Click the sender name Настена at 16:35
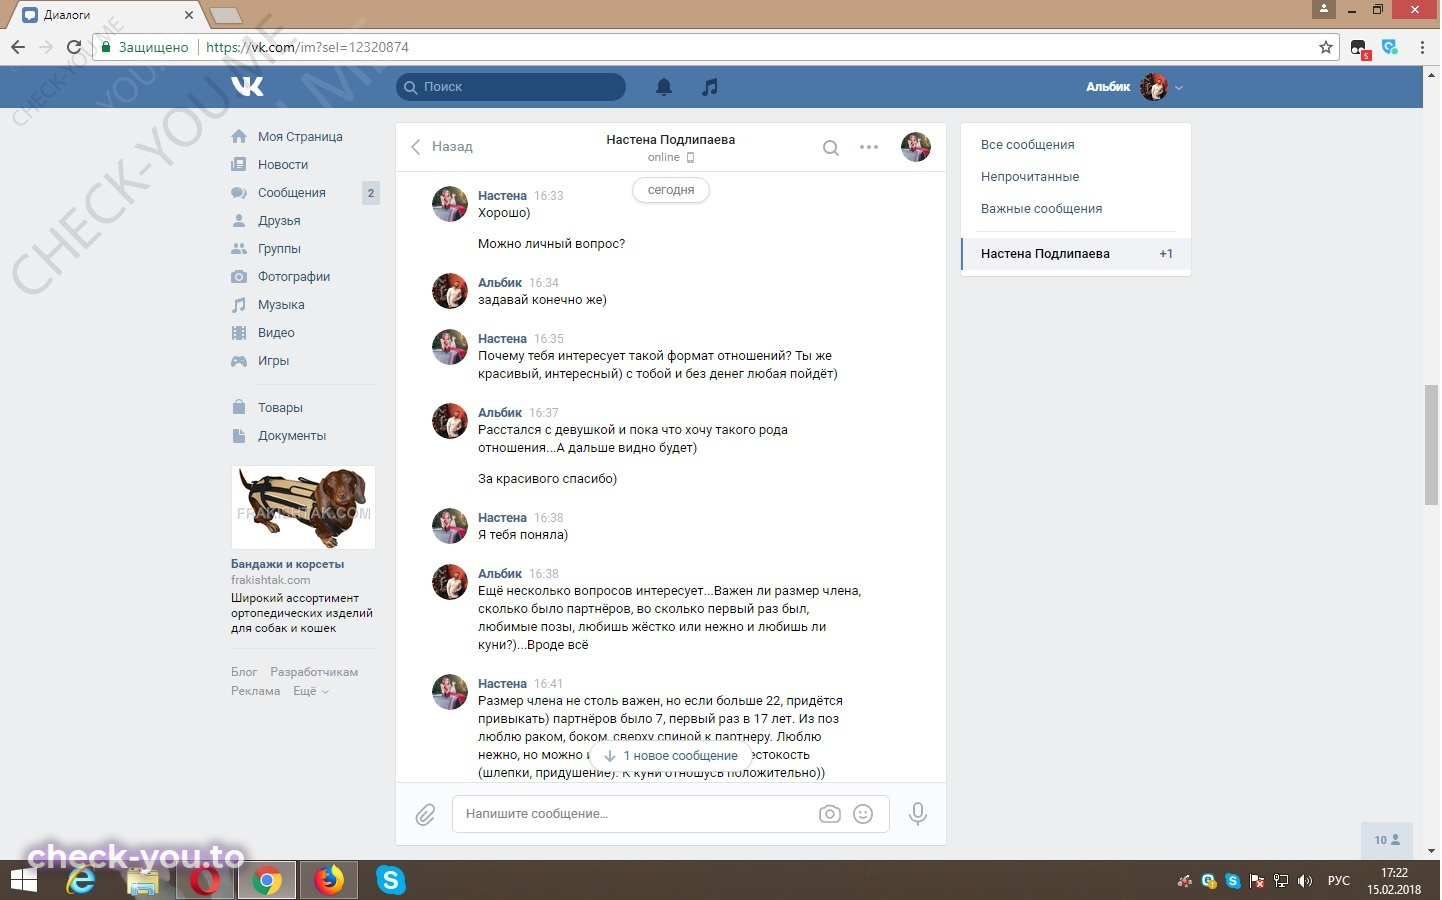This screenshot has width=1442, height=900. click(x=502, y=339)
